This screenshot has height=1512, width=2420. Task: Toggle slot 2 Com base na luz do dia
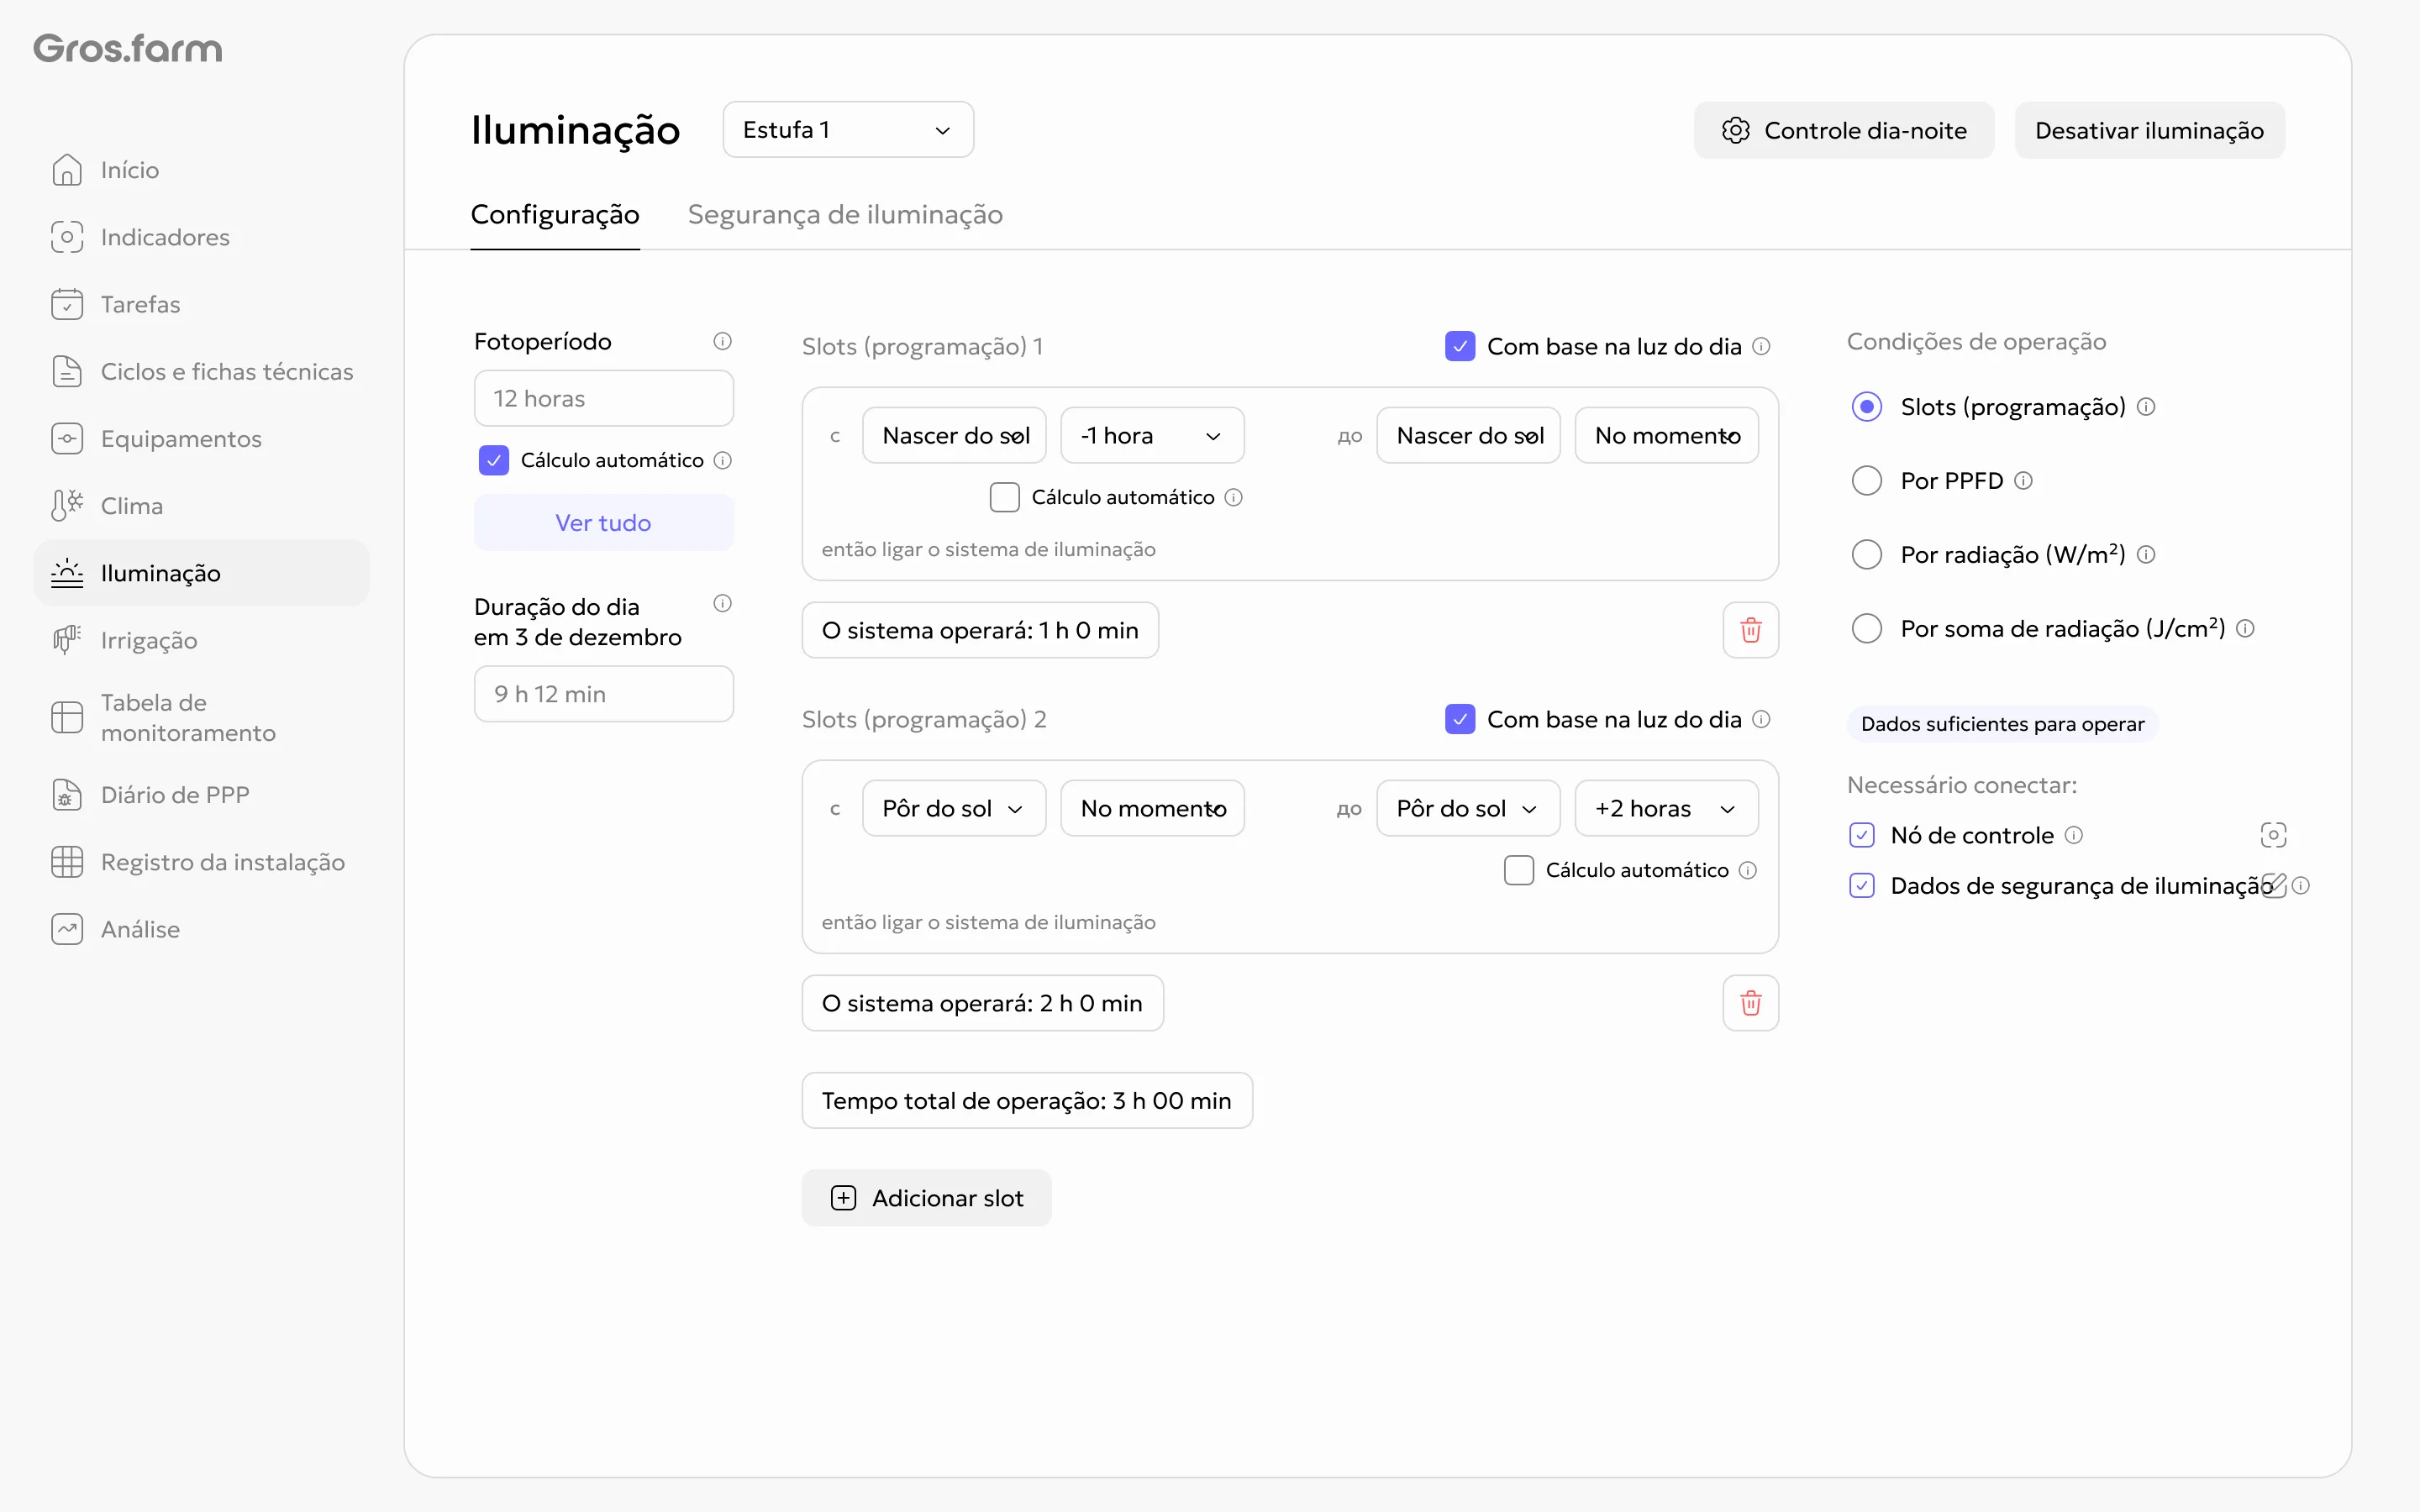tap(1460, 719)
